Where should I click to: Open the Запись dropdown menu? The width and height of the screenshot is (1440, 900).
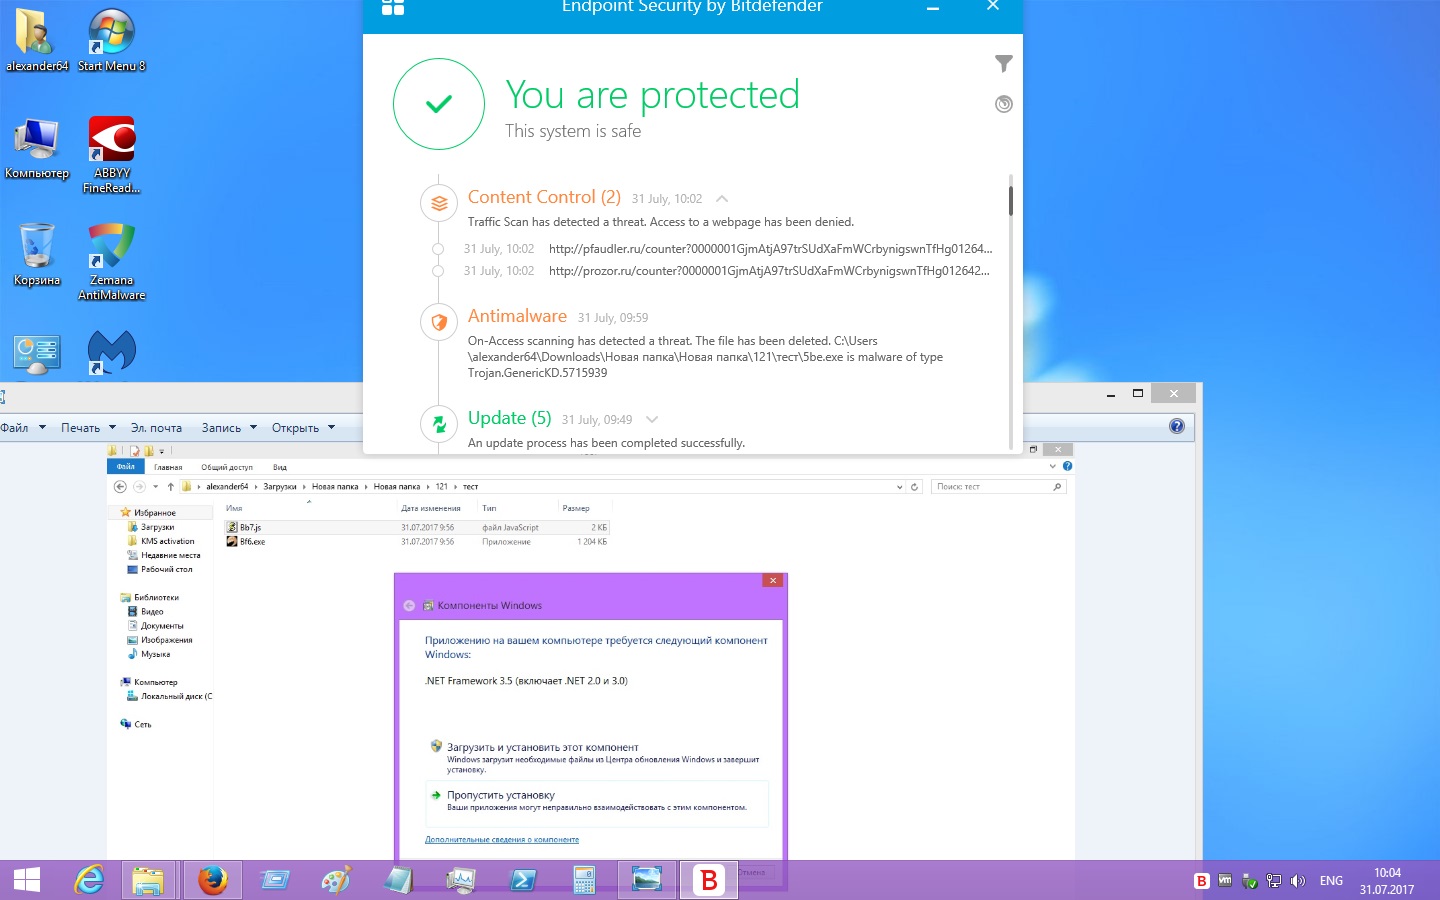[229, 428]
